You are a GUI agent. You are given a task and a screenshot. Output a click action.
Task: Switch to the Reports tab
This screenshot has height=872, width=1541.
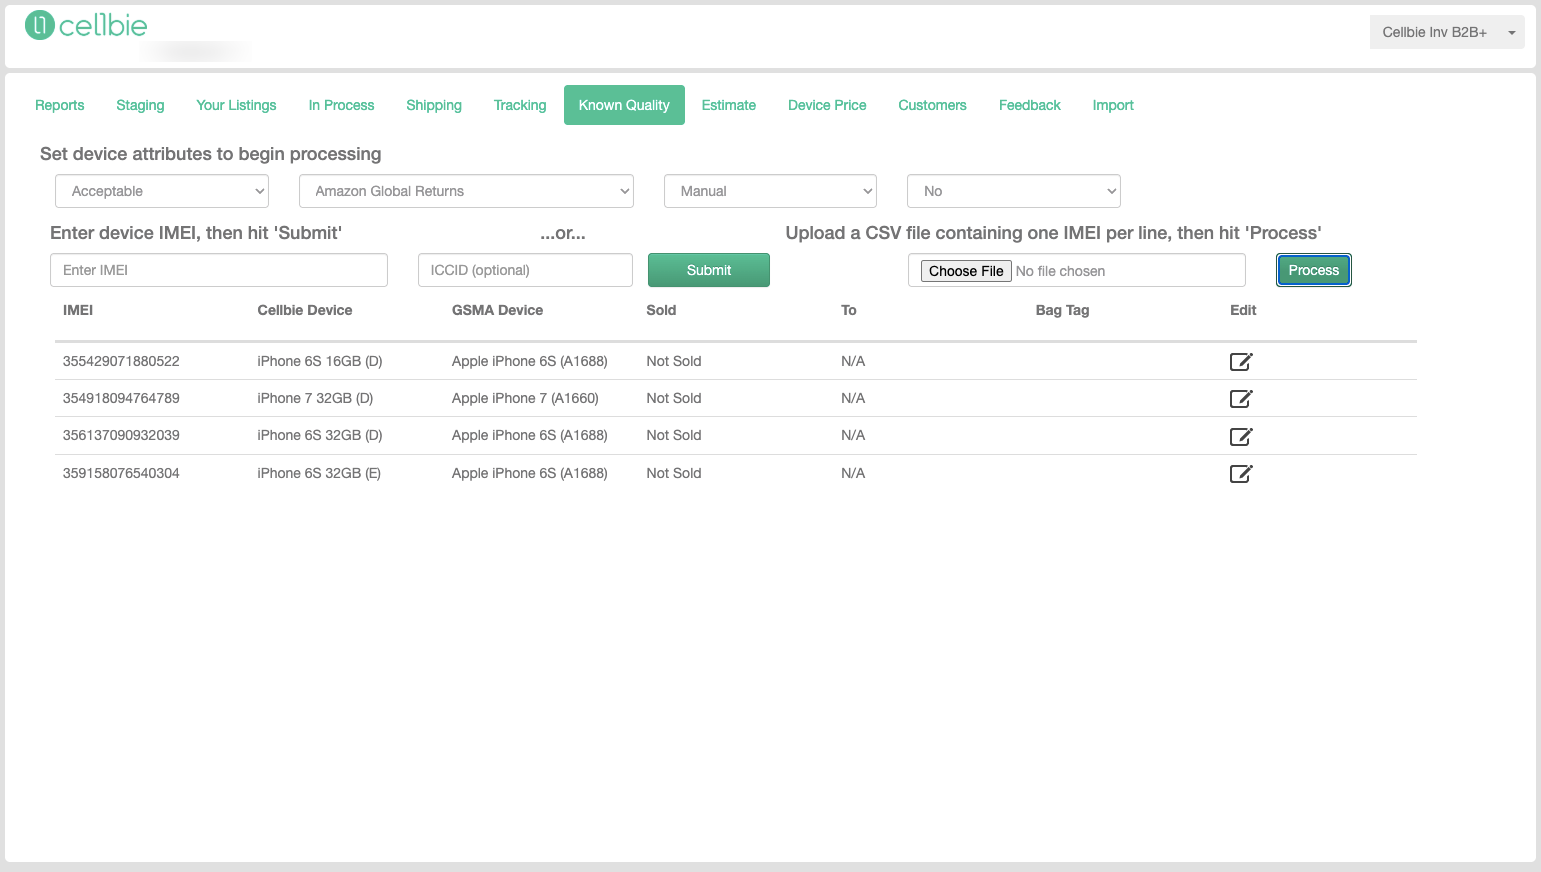click(x=60, y=105)
